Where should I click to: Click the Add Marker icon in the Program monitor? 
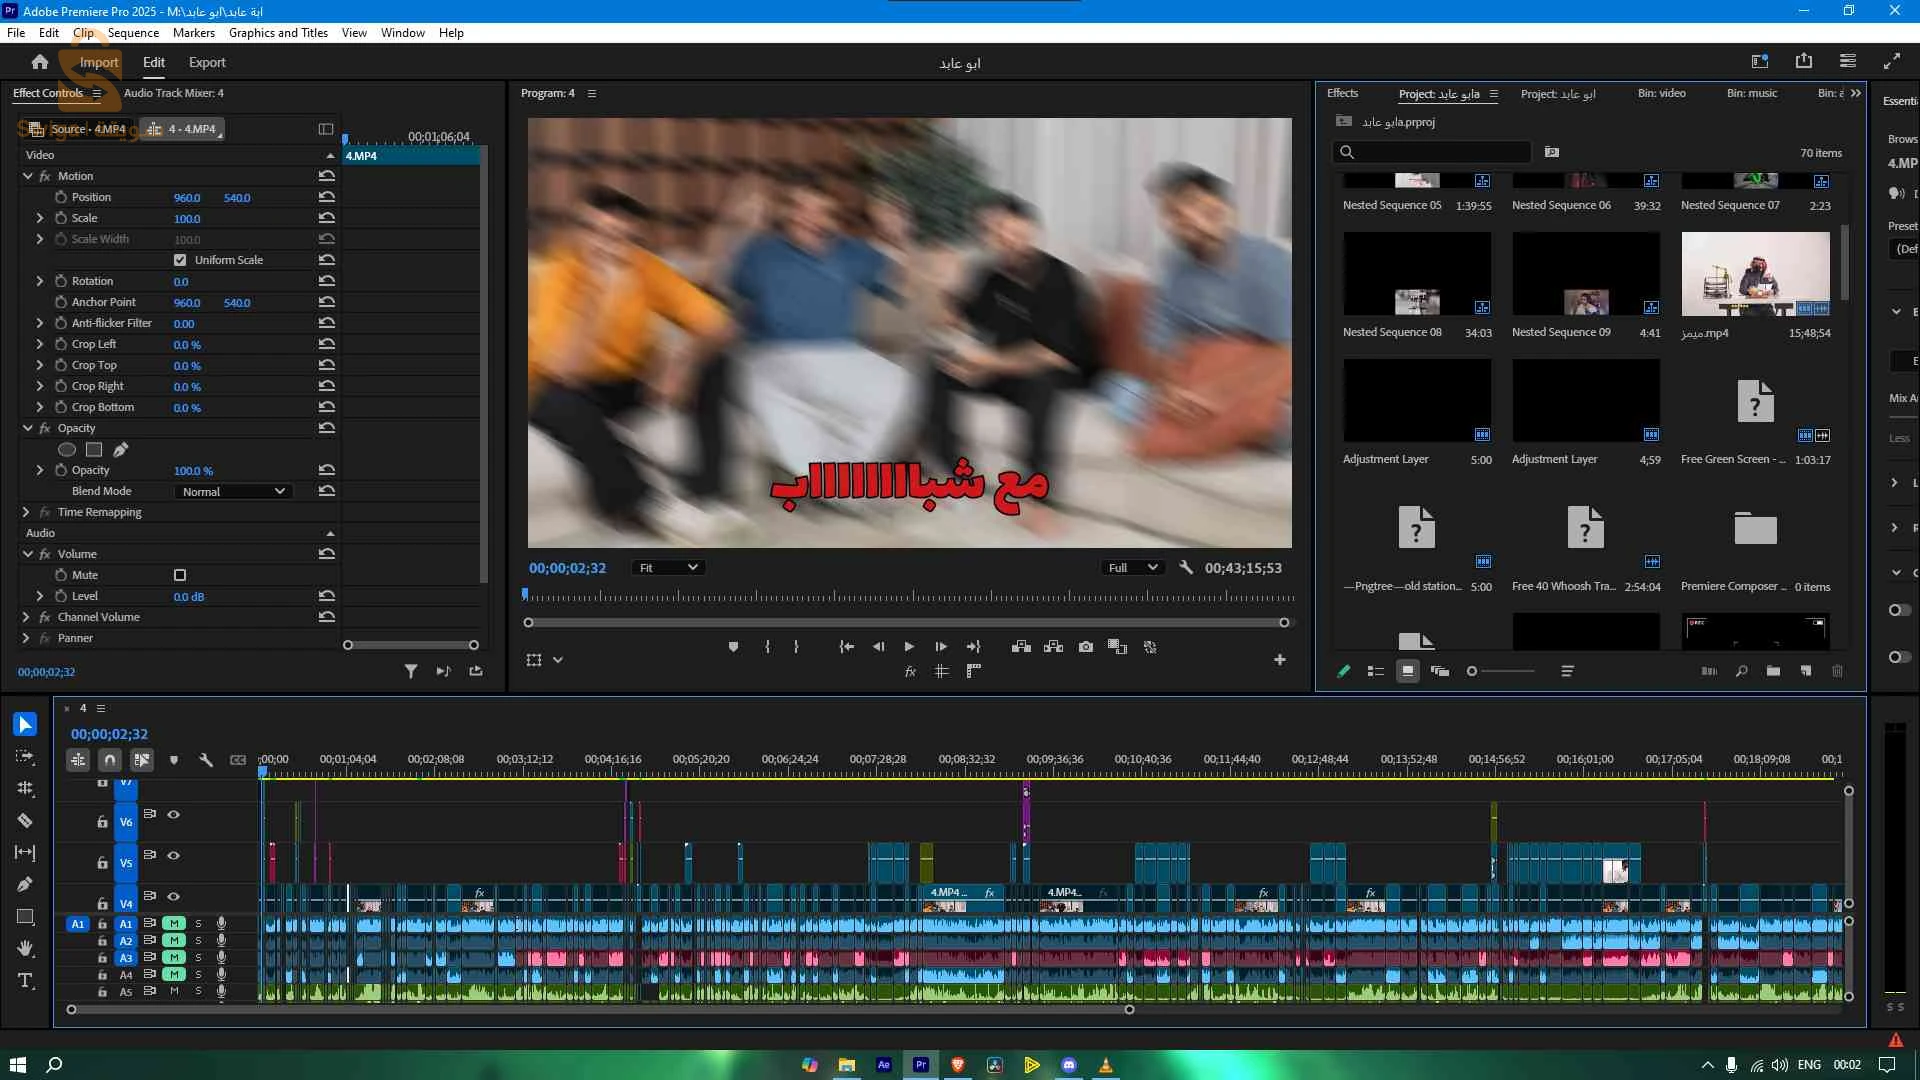733,647
